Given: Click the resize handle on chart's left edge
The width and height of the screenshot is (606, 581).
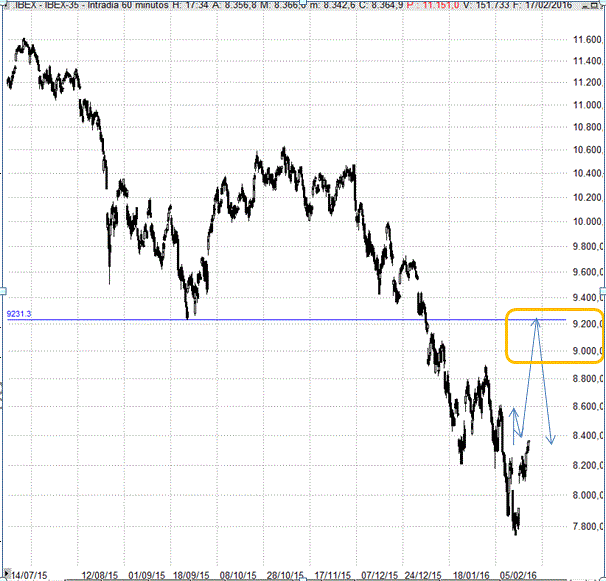Looking at the screenshot, I should click(x=2, y=291).
